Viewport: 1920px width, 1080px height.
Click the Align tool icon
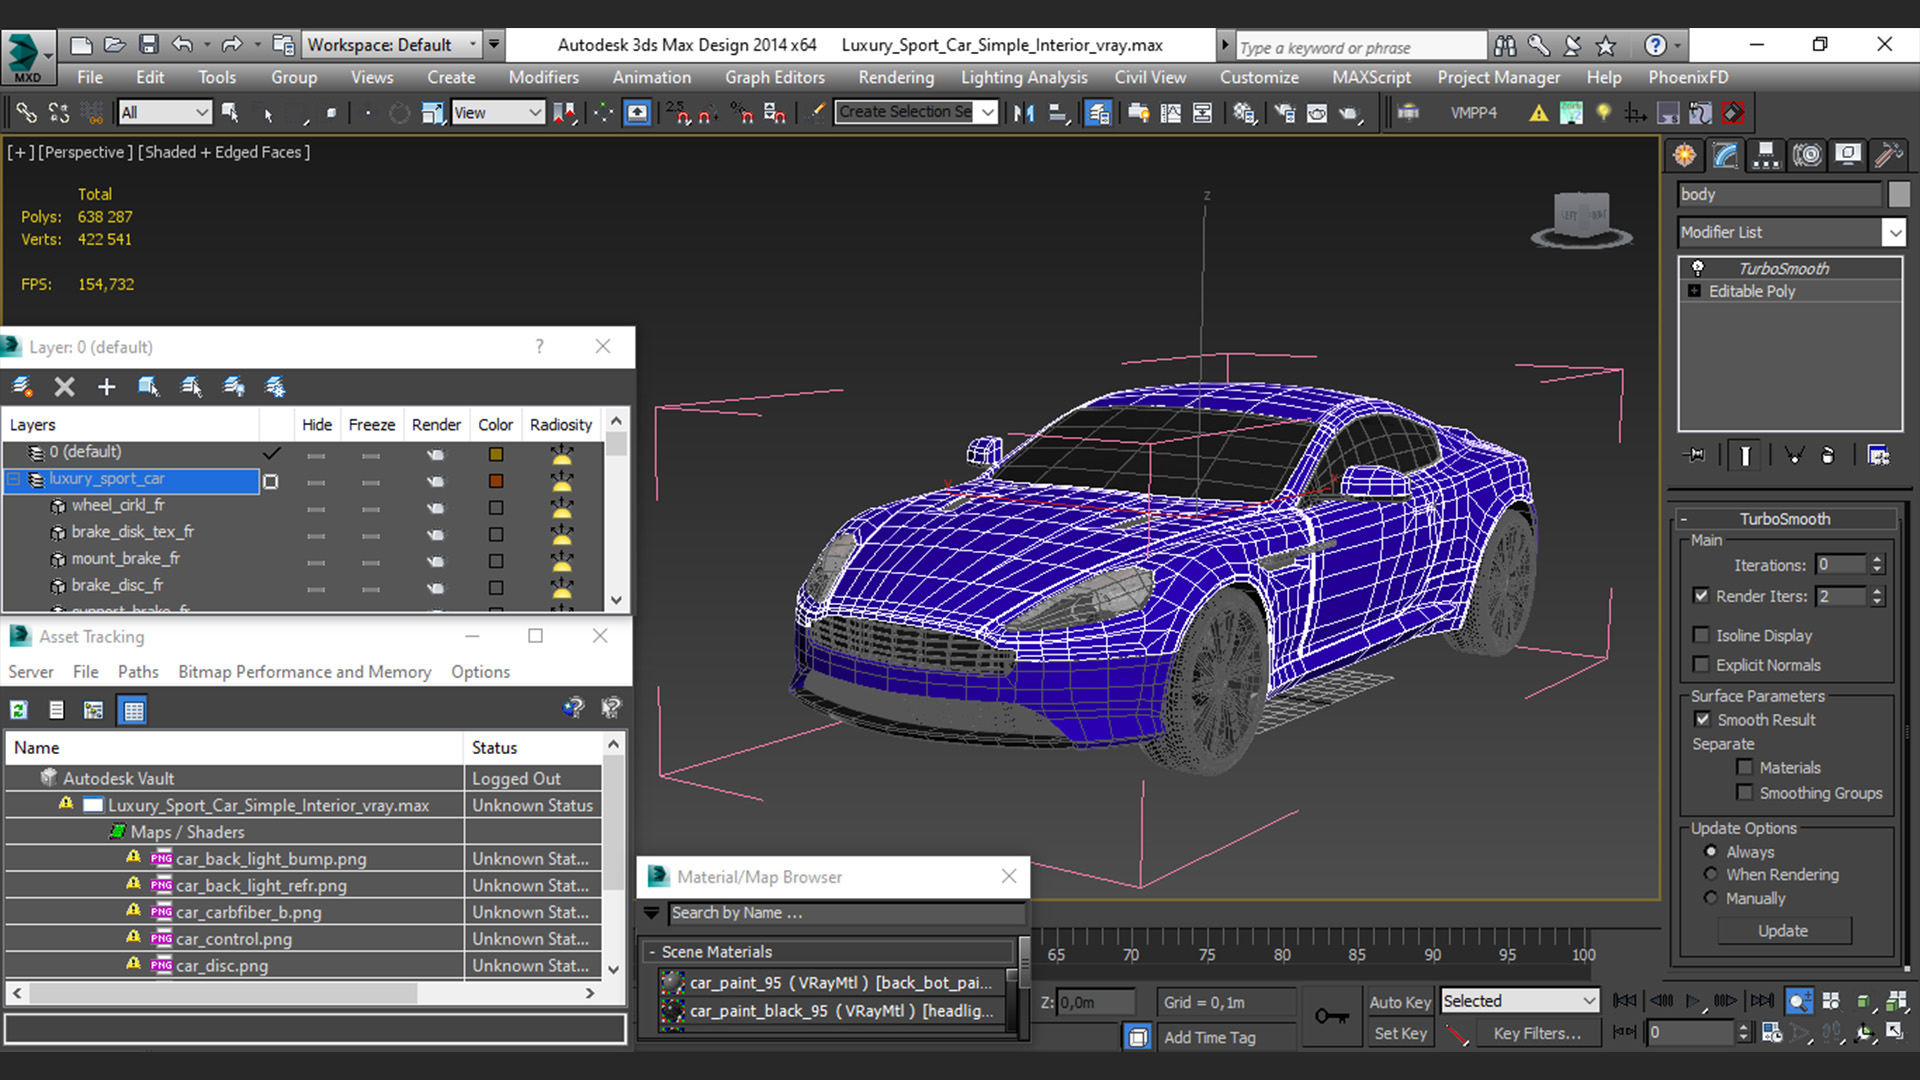pos(1059,113)
